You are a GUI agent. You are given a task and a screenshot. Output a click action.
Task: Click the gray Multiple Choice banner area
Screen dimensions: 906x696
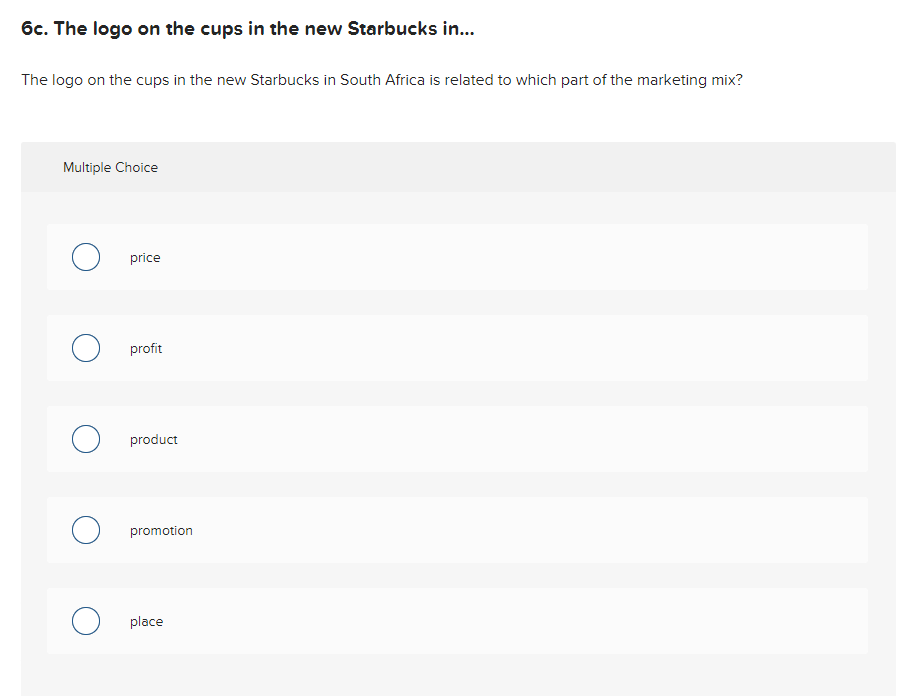pyautogui.click(x=500, y=167)
